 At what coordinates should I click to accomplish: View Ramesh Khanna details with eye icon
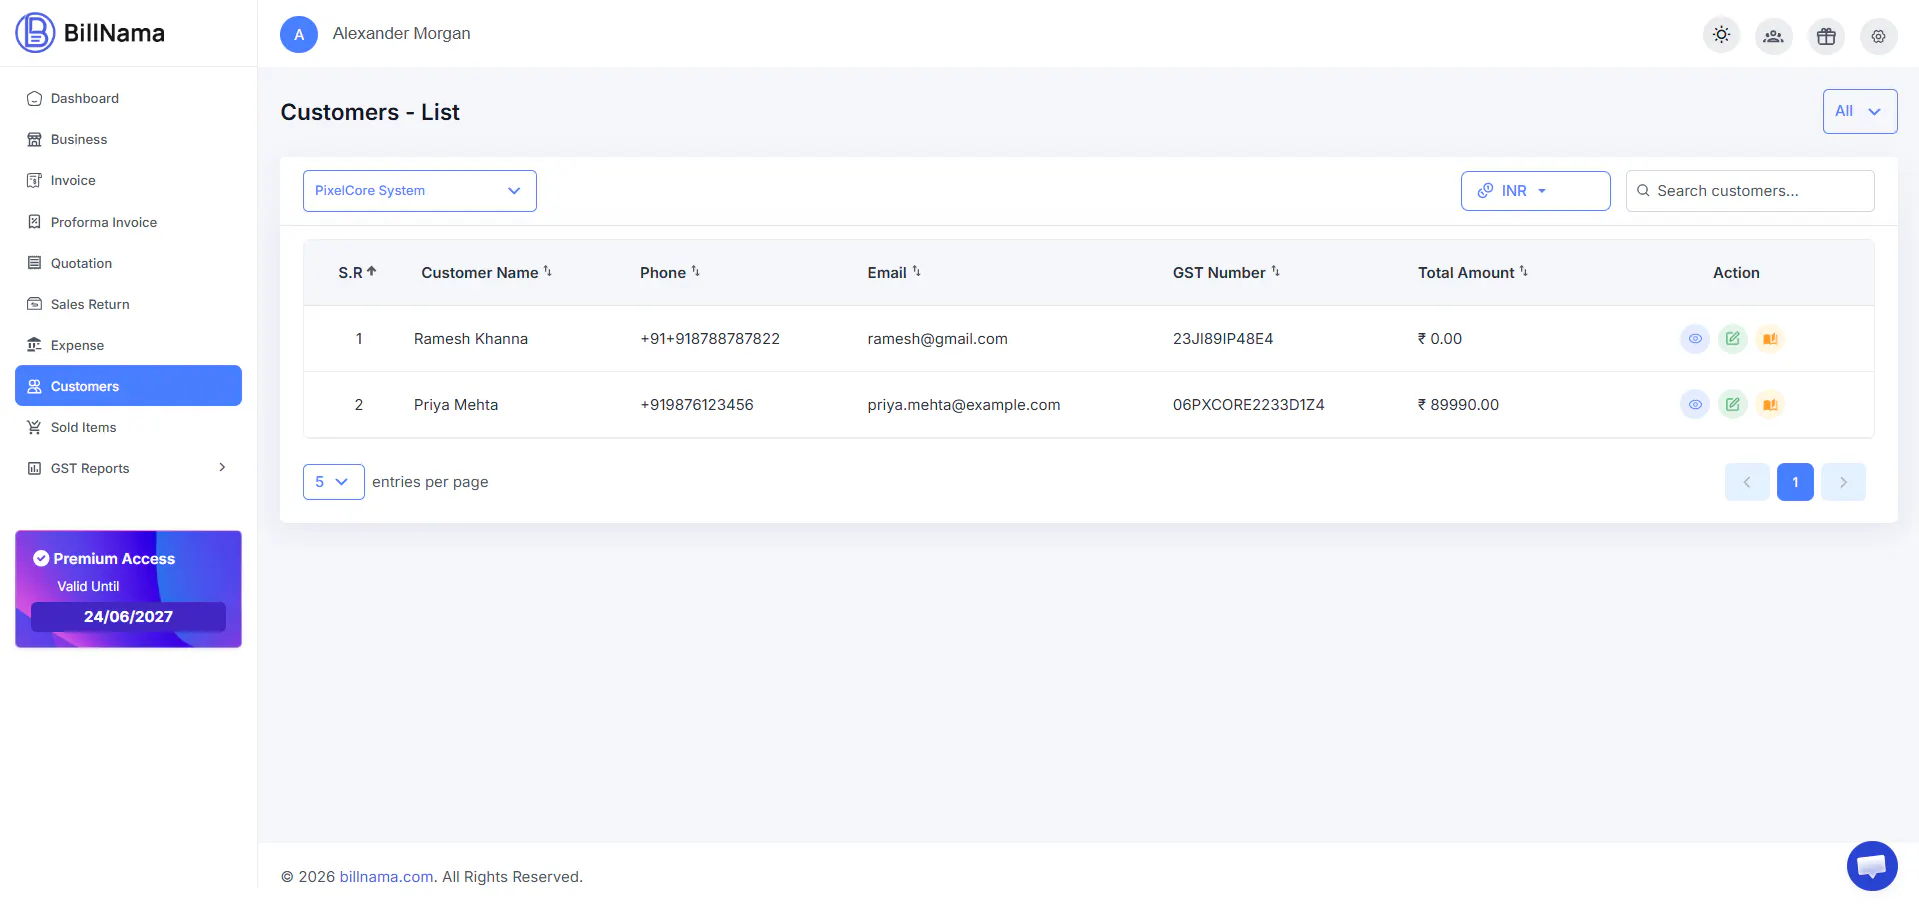pyautogui.click(x=1695, y=339)
